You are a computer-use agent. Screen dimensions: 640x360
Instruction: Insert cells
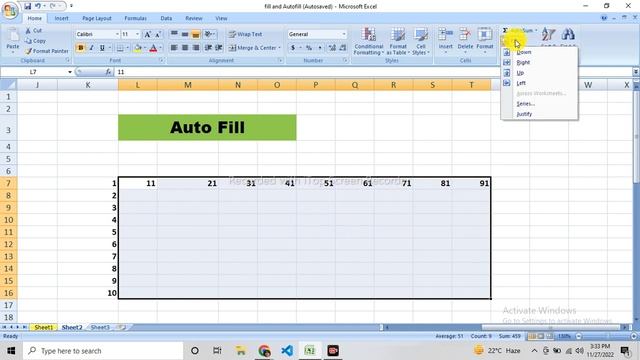(x=446, y=40)
